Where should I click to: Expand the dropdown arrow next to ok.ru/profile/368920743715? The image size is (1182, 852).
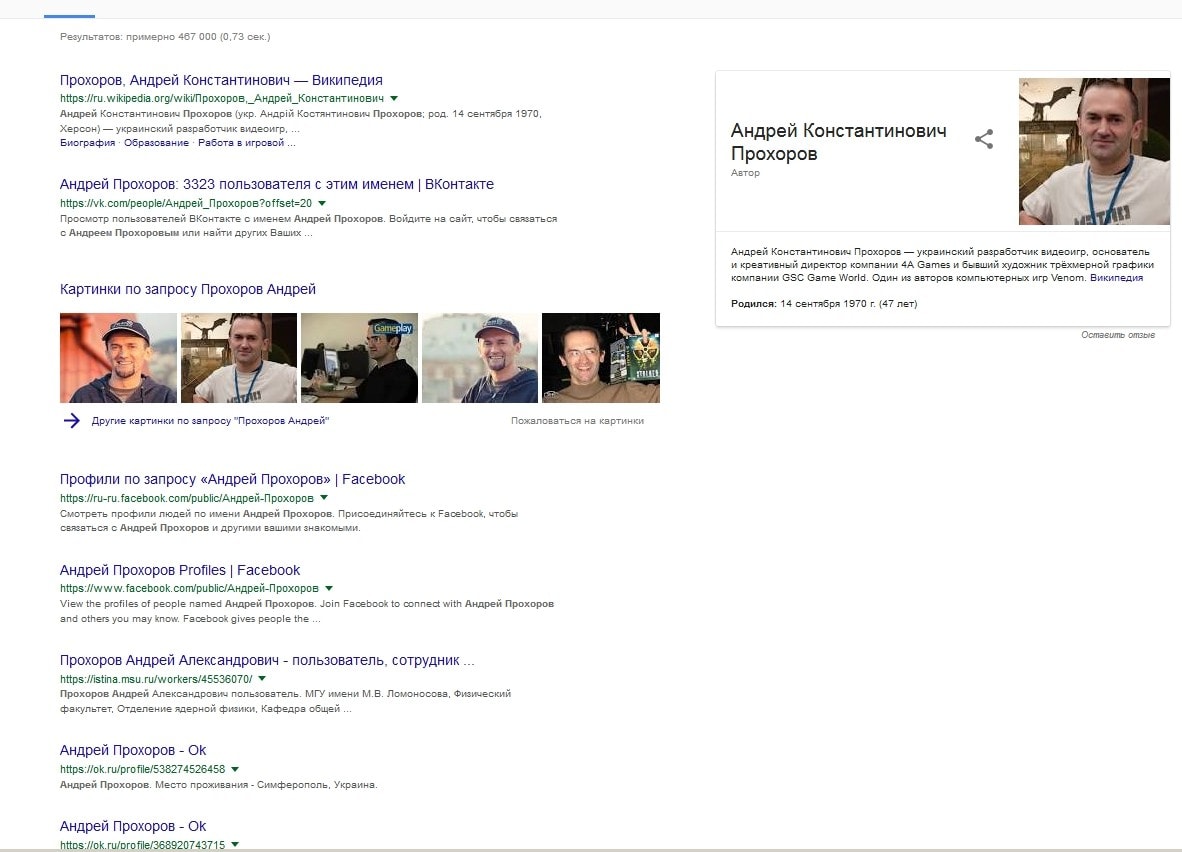[235, 844]
